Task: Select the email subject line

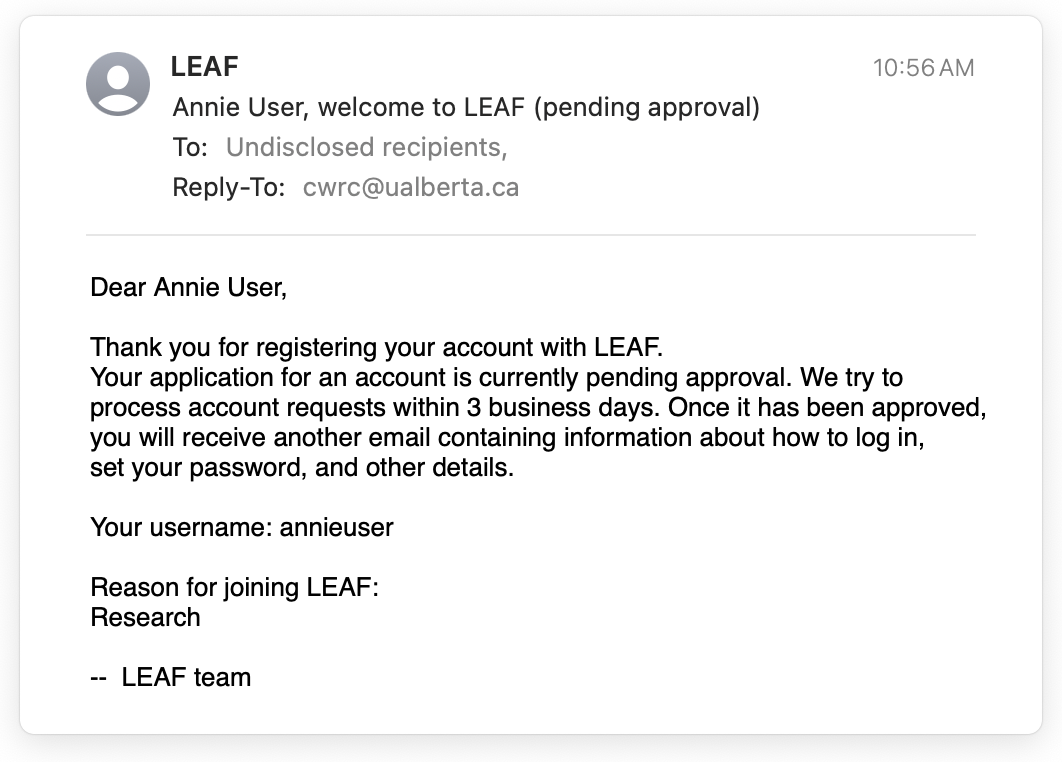Action: coord(466,107)
